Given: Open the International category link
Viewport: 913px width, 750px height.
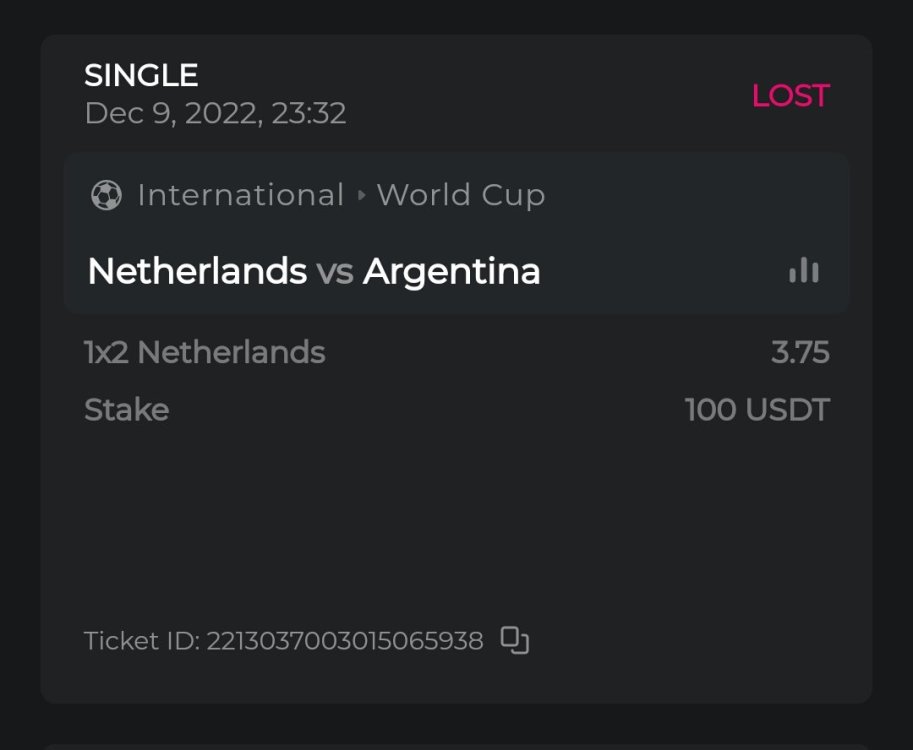Looking at the screenshot, I should [240, 195].
